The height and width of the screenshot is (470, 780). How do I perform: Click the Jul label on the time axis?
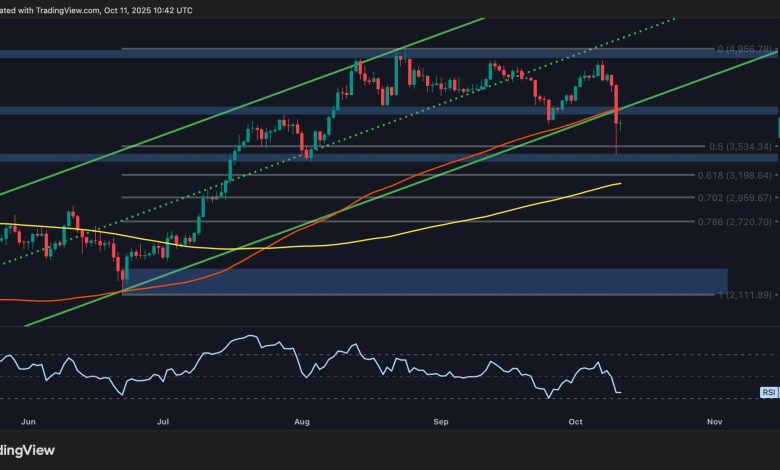pyautogui.click(x=163, y=423)
